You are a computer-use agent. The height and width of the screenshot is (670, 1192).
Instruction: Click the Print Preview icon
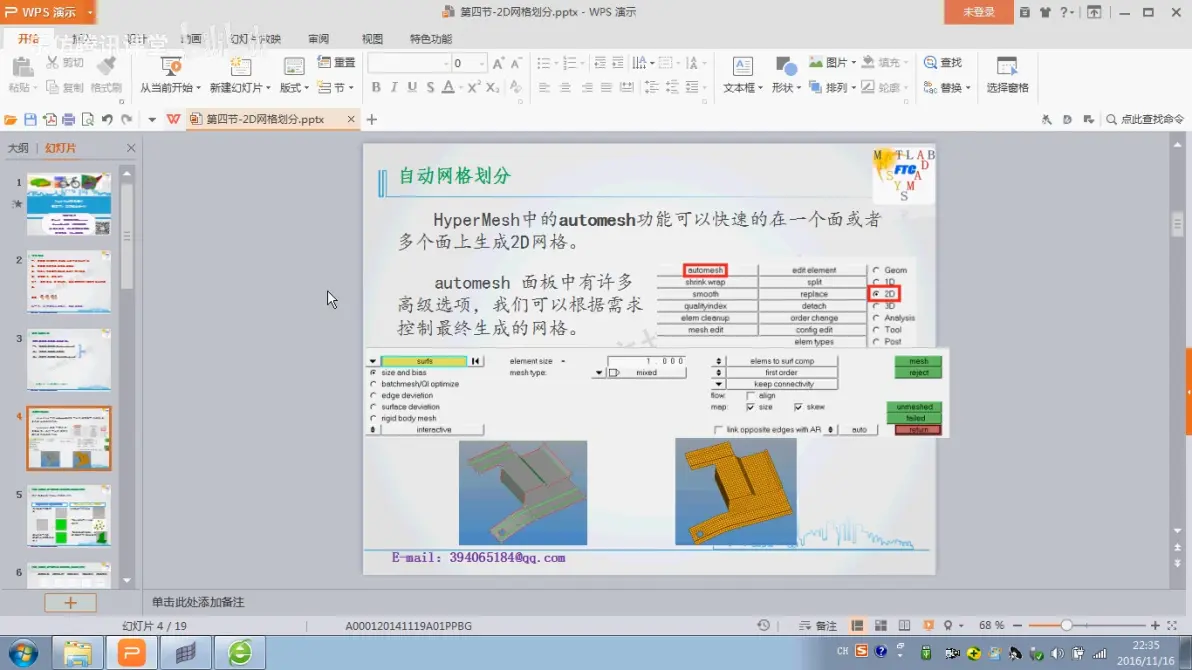coord(87,119)
